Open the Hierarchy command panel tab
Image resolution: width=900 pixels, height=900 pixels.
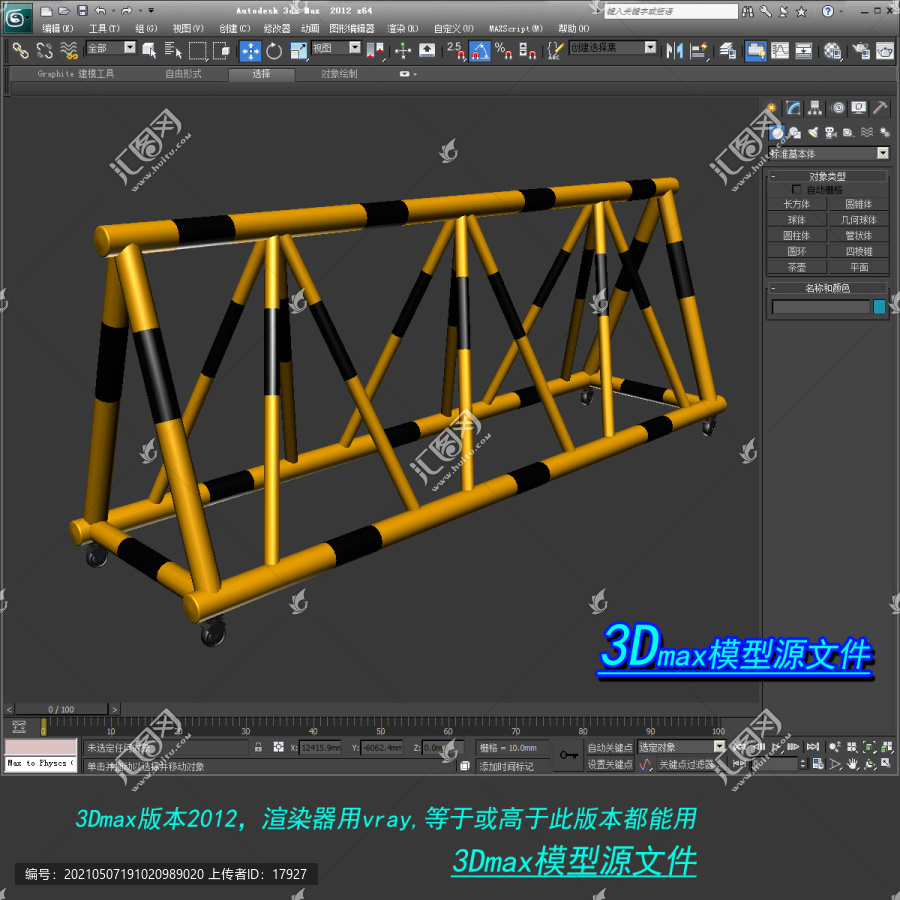pos(814,108)
